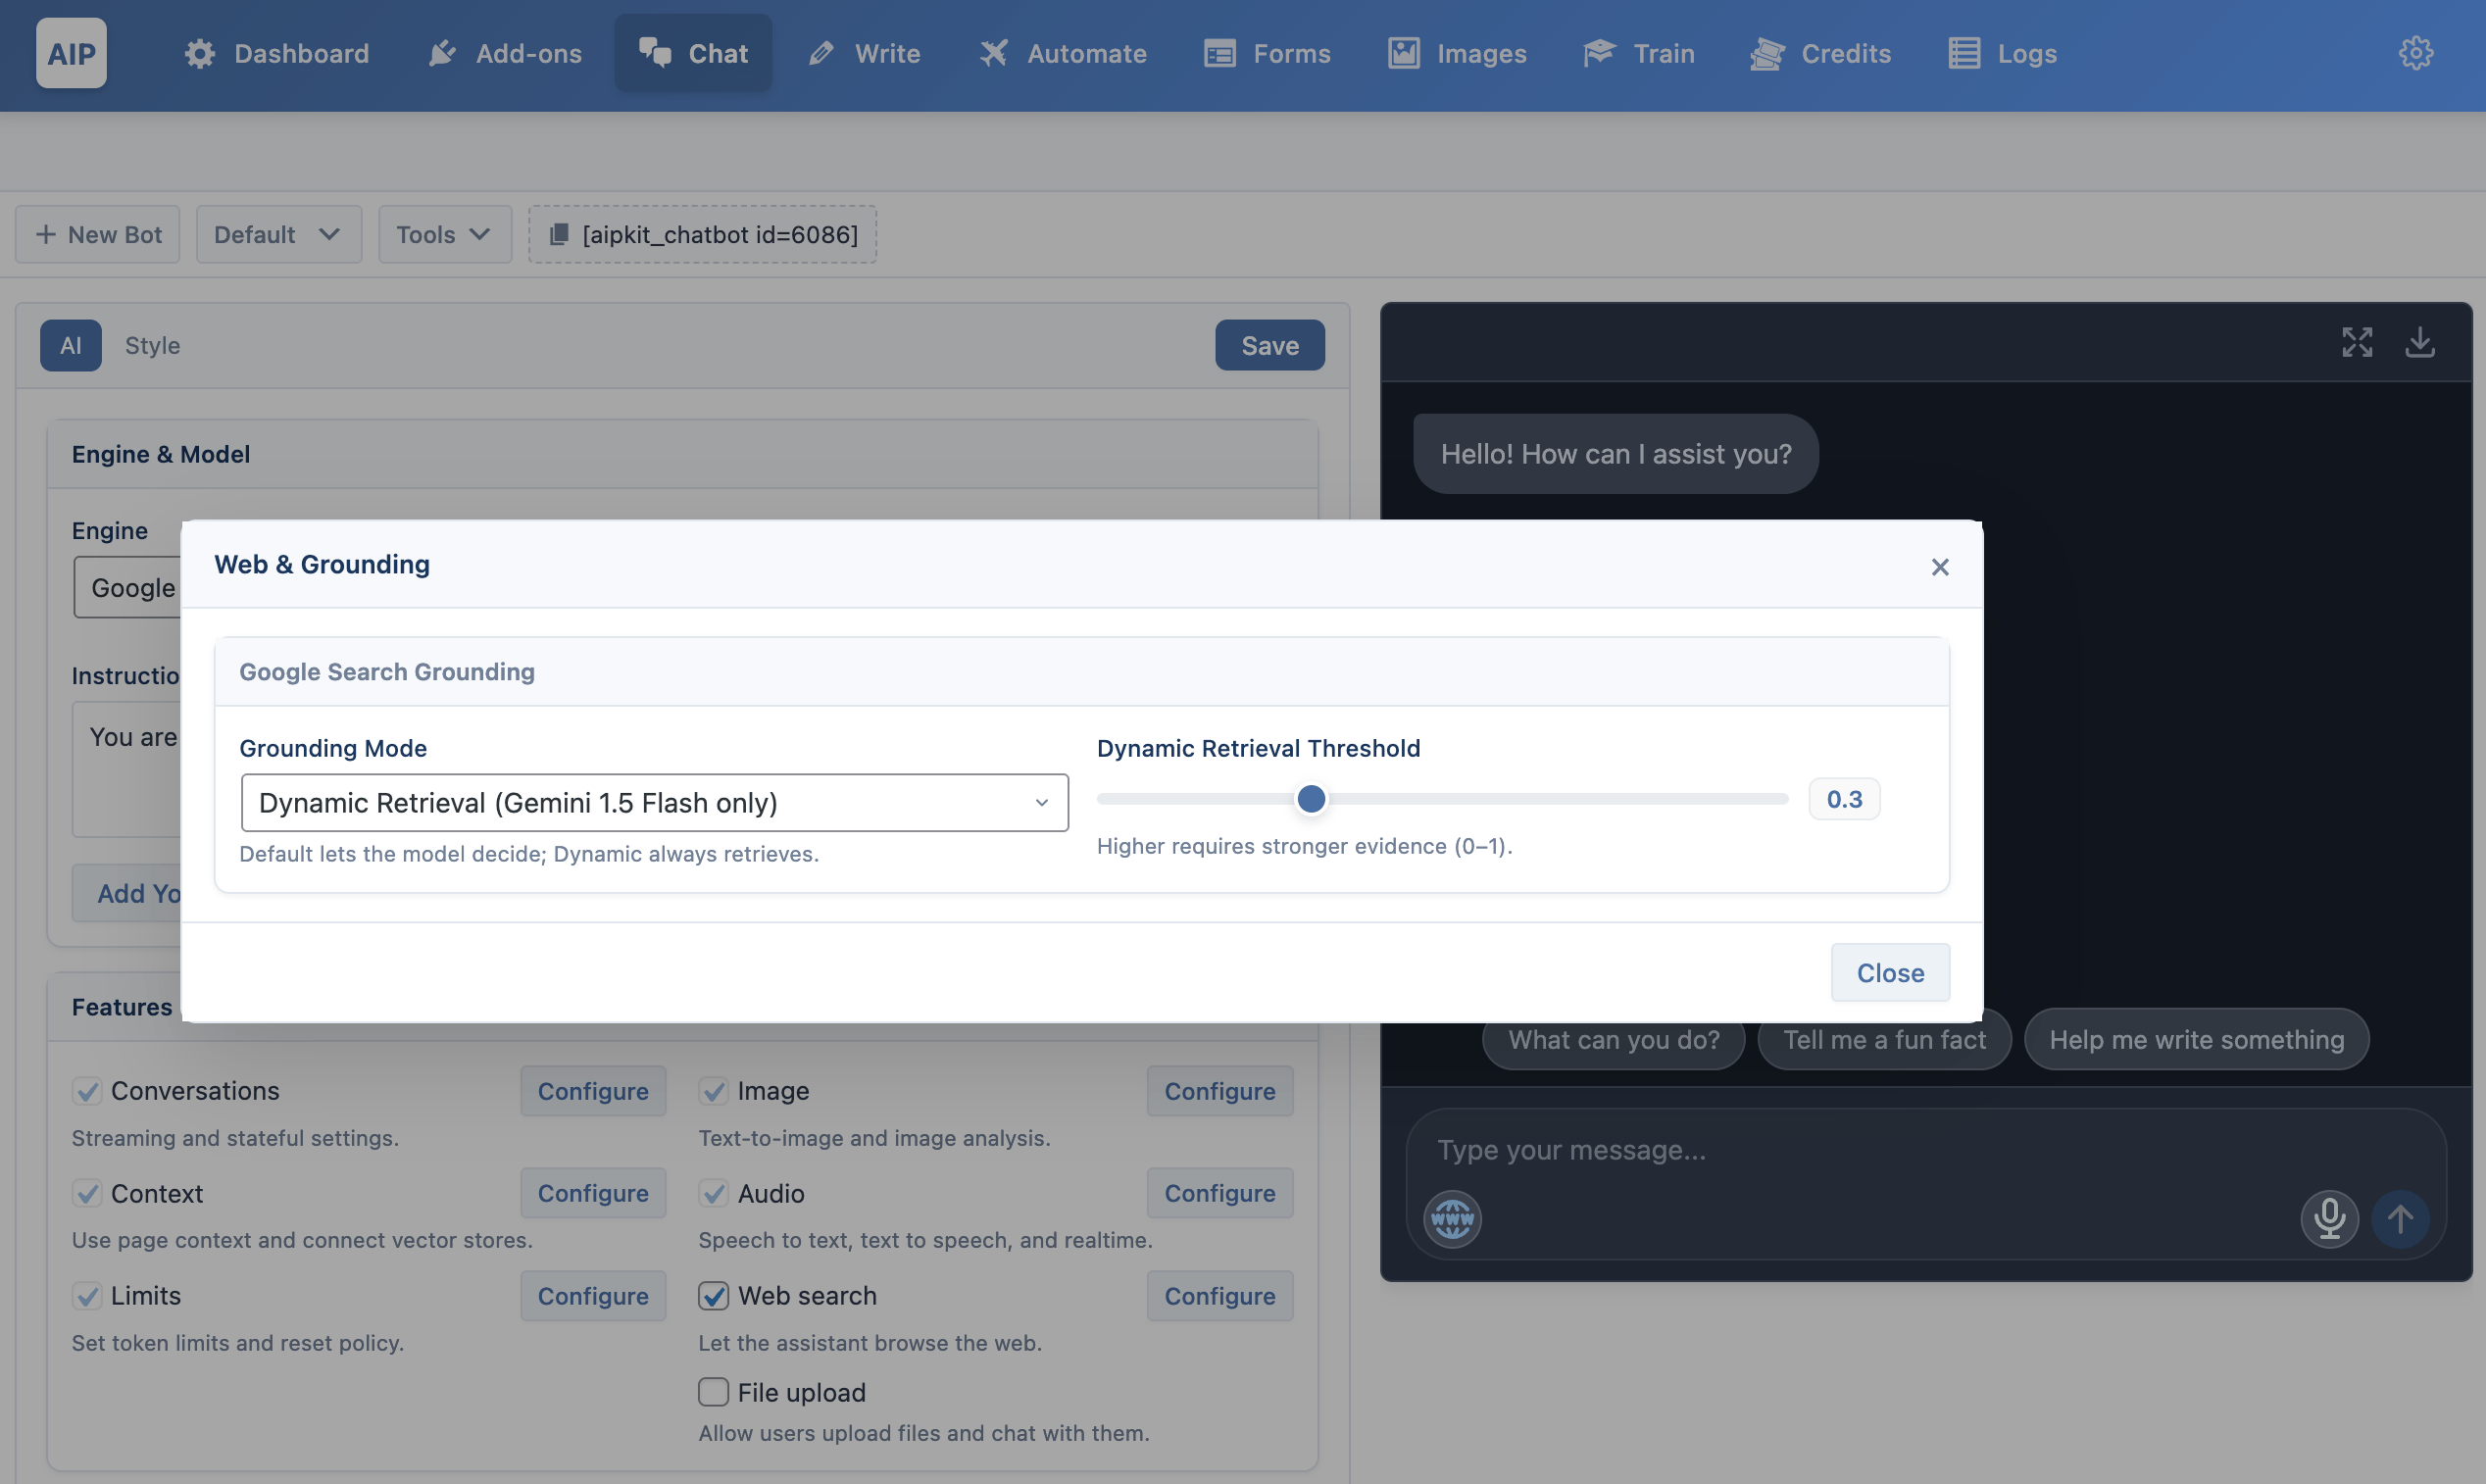
Task: Toggle the Audio checkbox
Action: (713, 1193)
